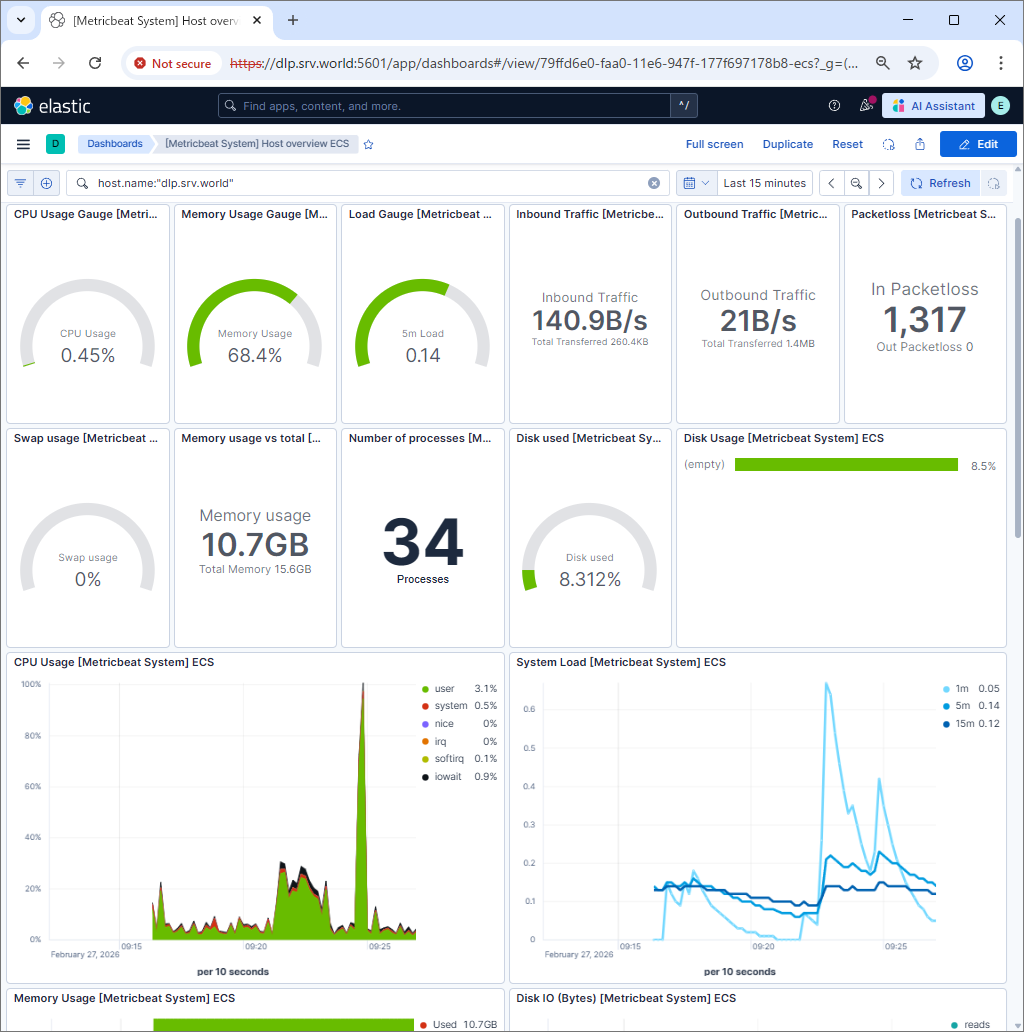This screenshot has height=1032, width=1024.
Task: Click the Edit dashboard button
Action: coord(978,144)
